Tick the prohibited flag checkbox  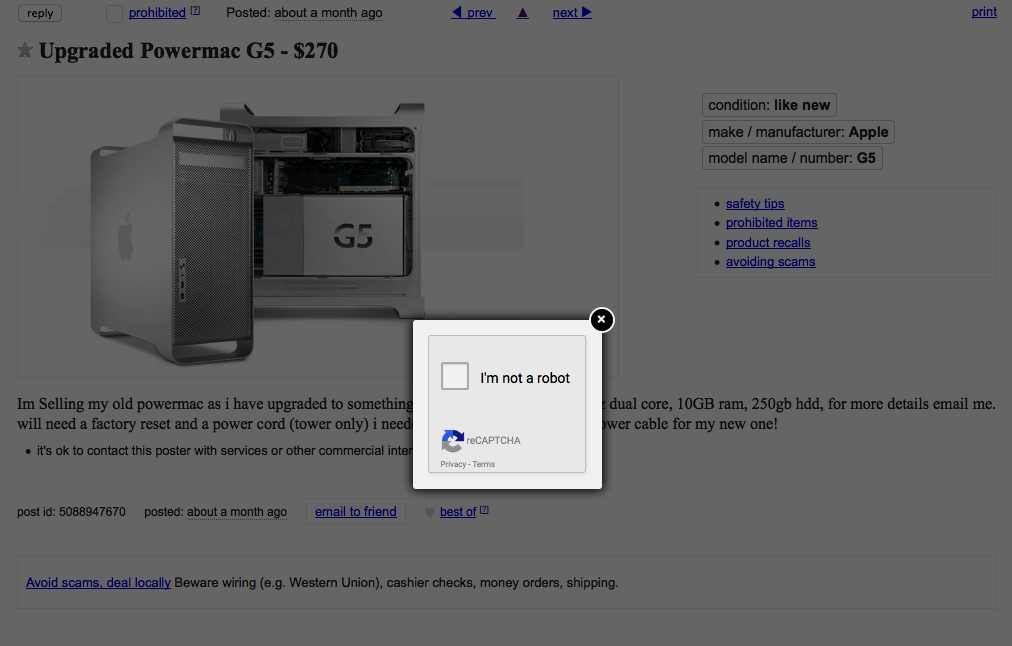(x=114, y=14)
